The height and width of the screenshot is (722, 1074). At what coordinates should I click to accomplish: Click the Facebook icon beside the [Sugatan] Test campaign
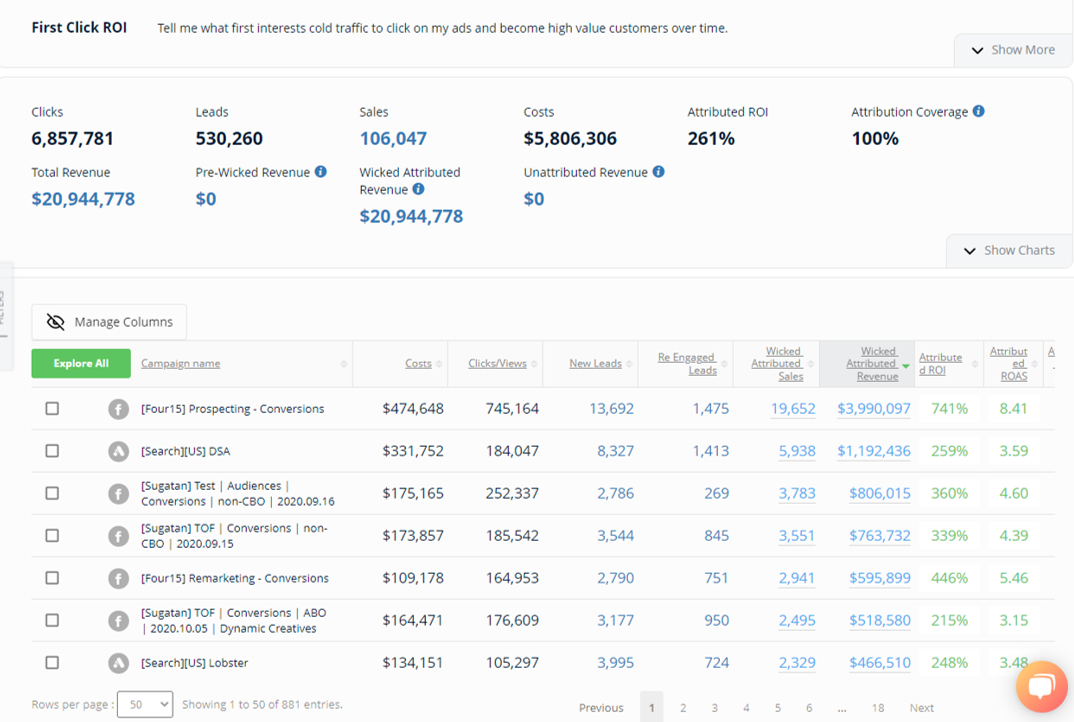point(118,493)
